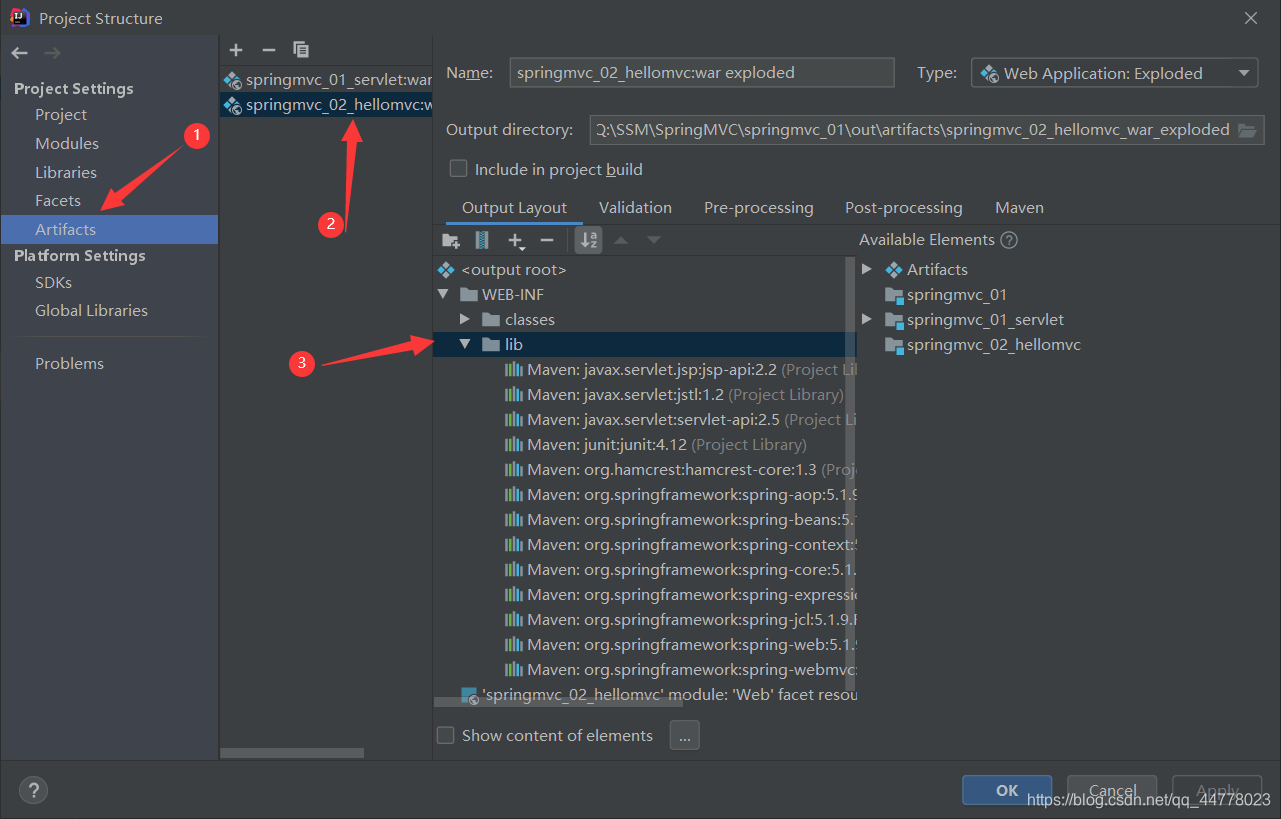This screenshot has width=1281, height=819.
Task: Select the output root node
Action: click(503, 270)
